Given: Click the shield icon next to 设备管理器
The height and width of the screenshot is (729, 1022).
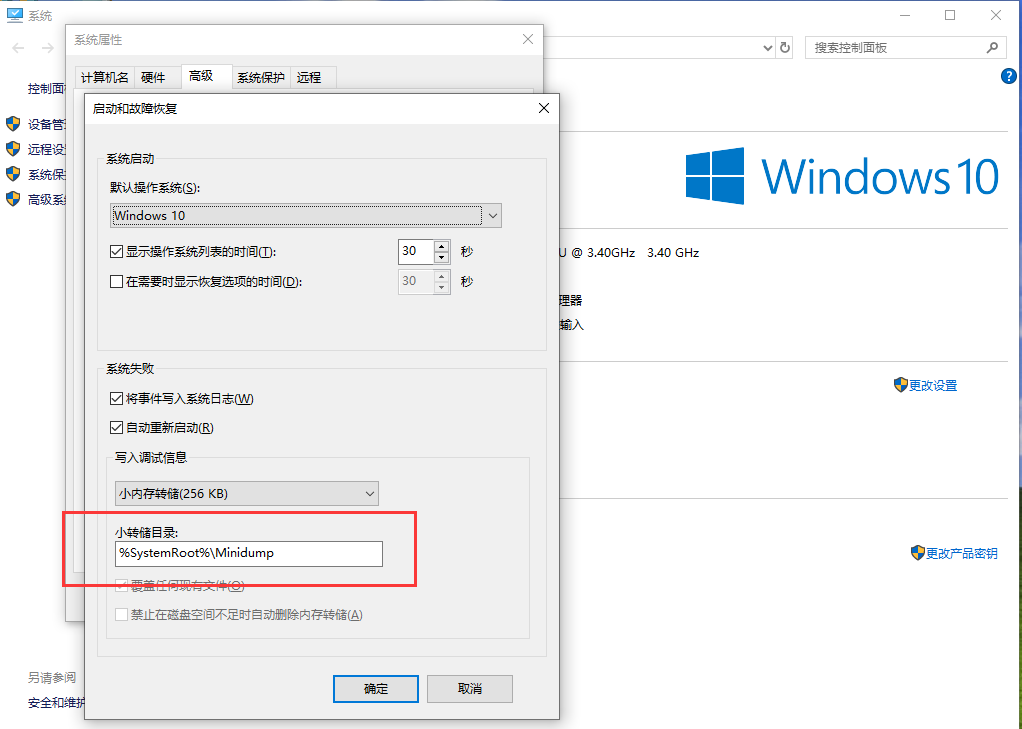Looking at the screenshot, I should [13, 124].
